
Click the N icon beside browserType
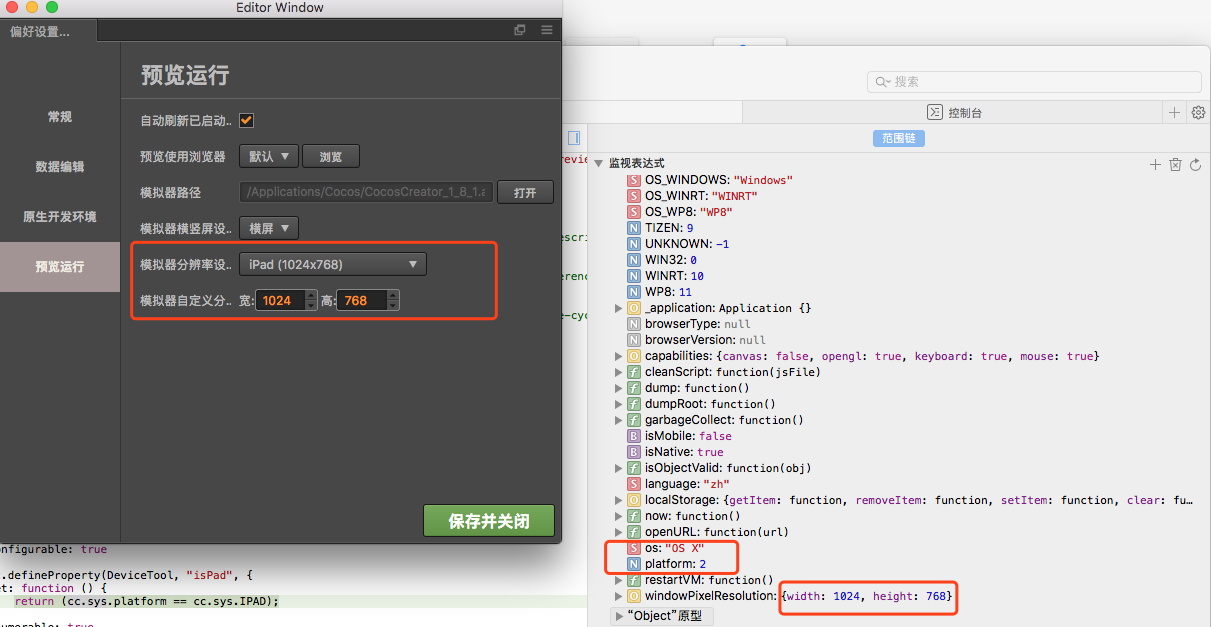634,324
